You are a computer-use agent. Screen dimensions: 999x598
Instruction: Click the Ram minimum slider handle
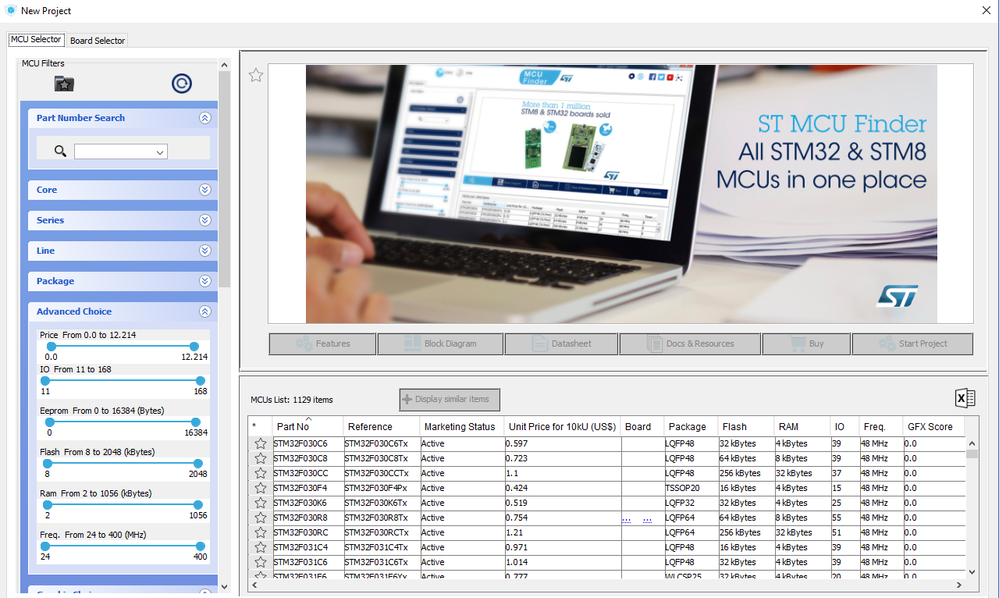pyautogui.click(x=47, y=505)
